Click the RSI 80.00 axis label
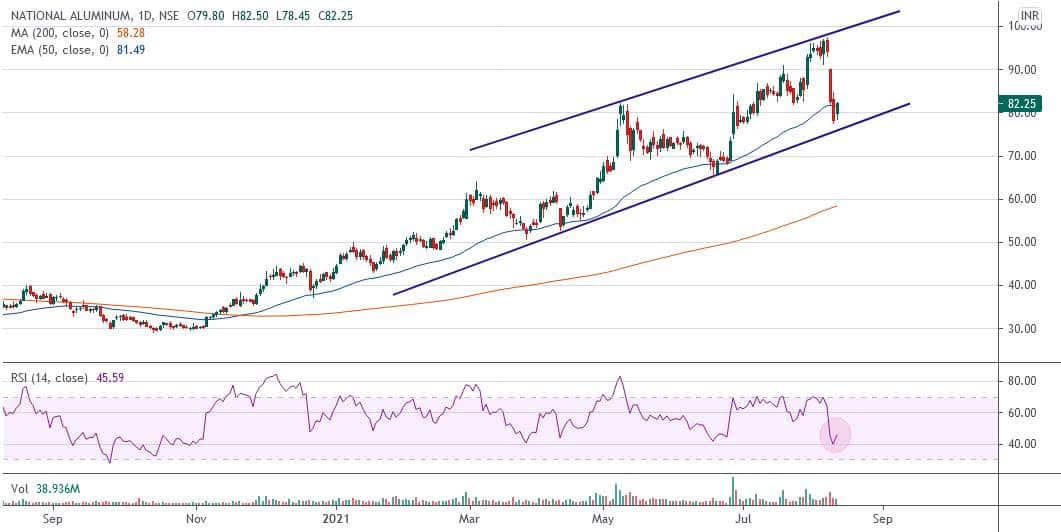 coord(1023,381)
